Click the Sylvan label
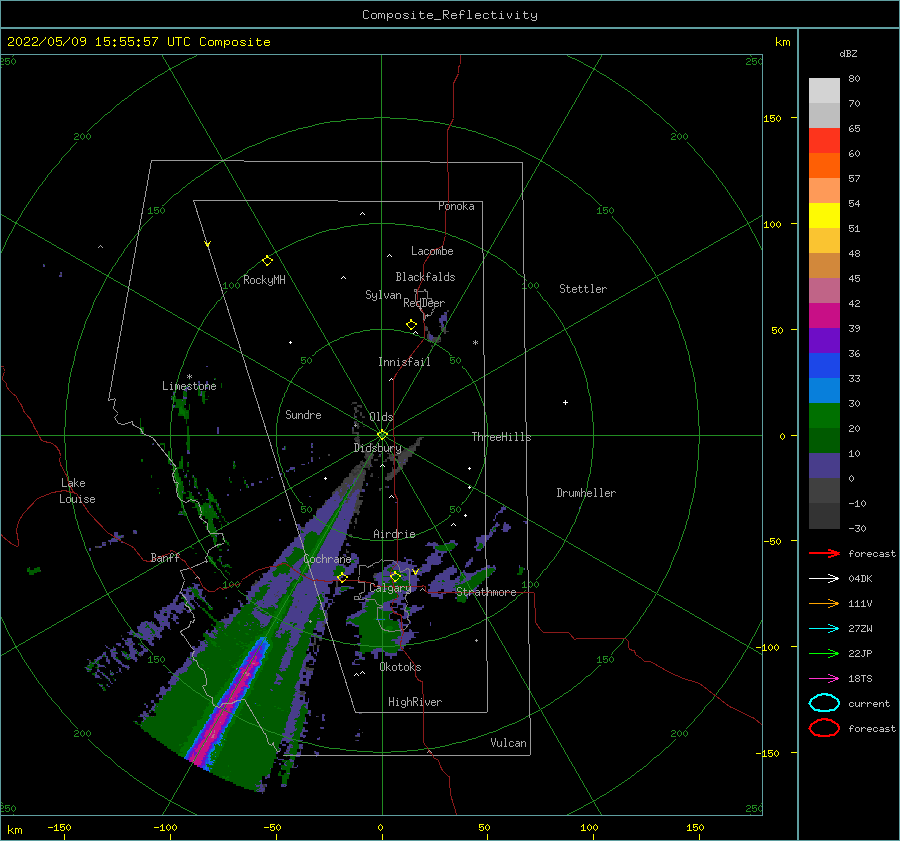The height and width of the screenshot is (841, 900). point(383,295)
